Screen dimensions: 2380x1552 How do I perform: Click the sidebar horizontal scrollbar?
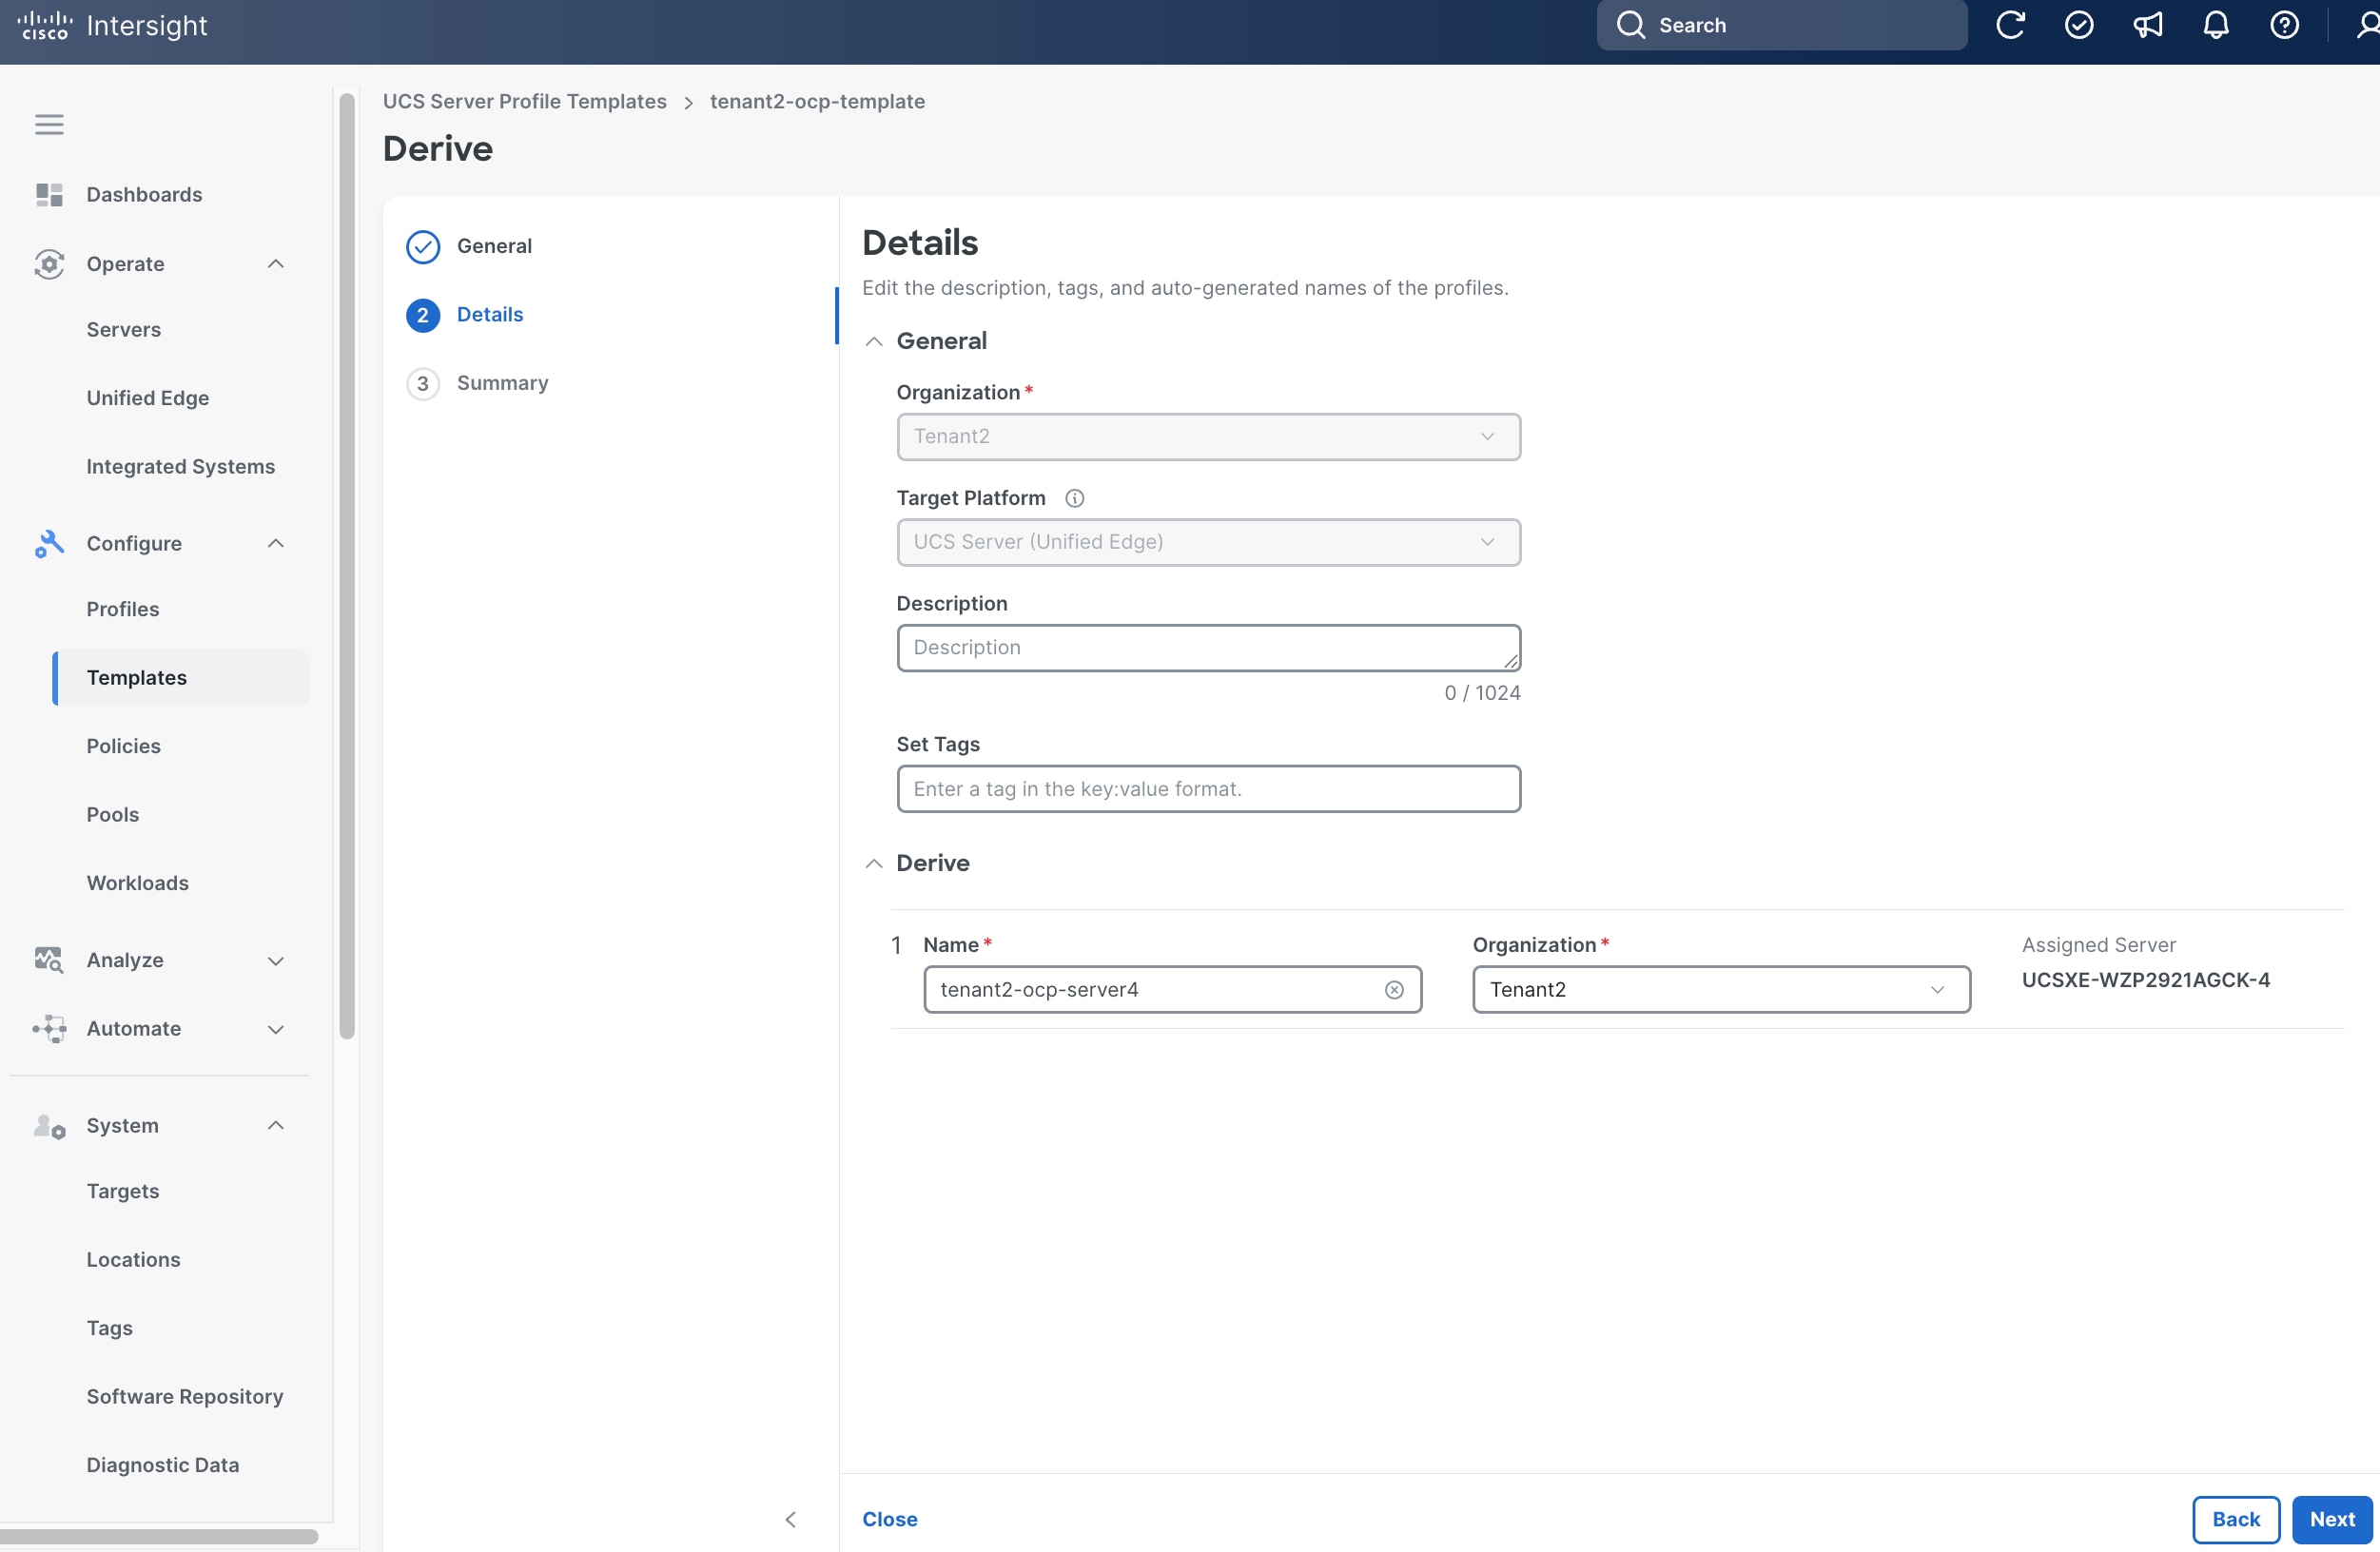click(x=159, y=1536)
